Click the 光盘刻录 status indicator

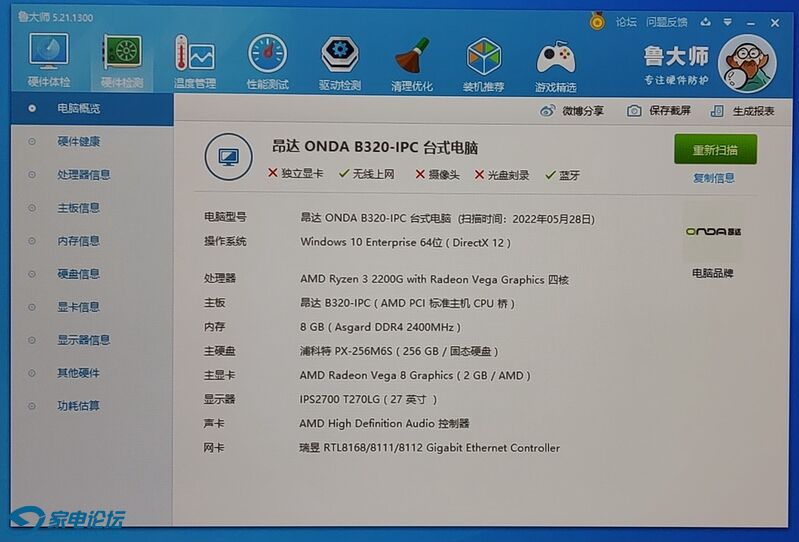pyautogui.click(x=502, y=175)
